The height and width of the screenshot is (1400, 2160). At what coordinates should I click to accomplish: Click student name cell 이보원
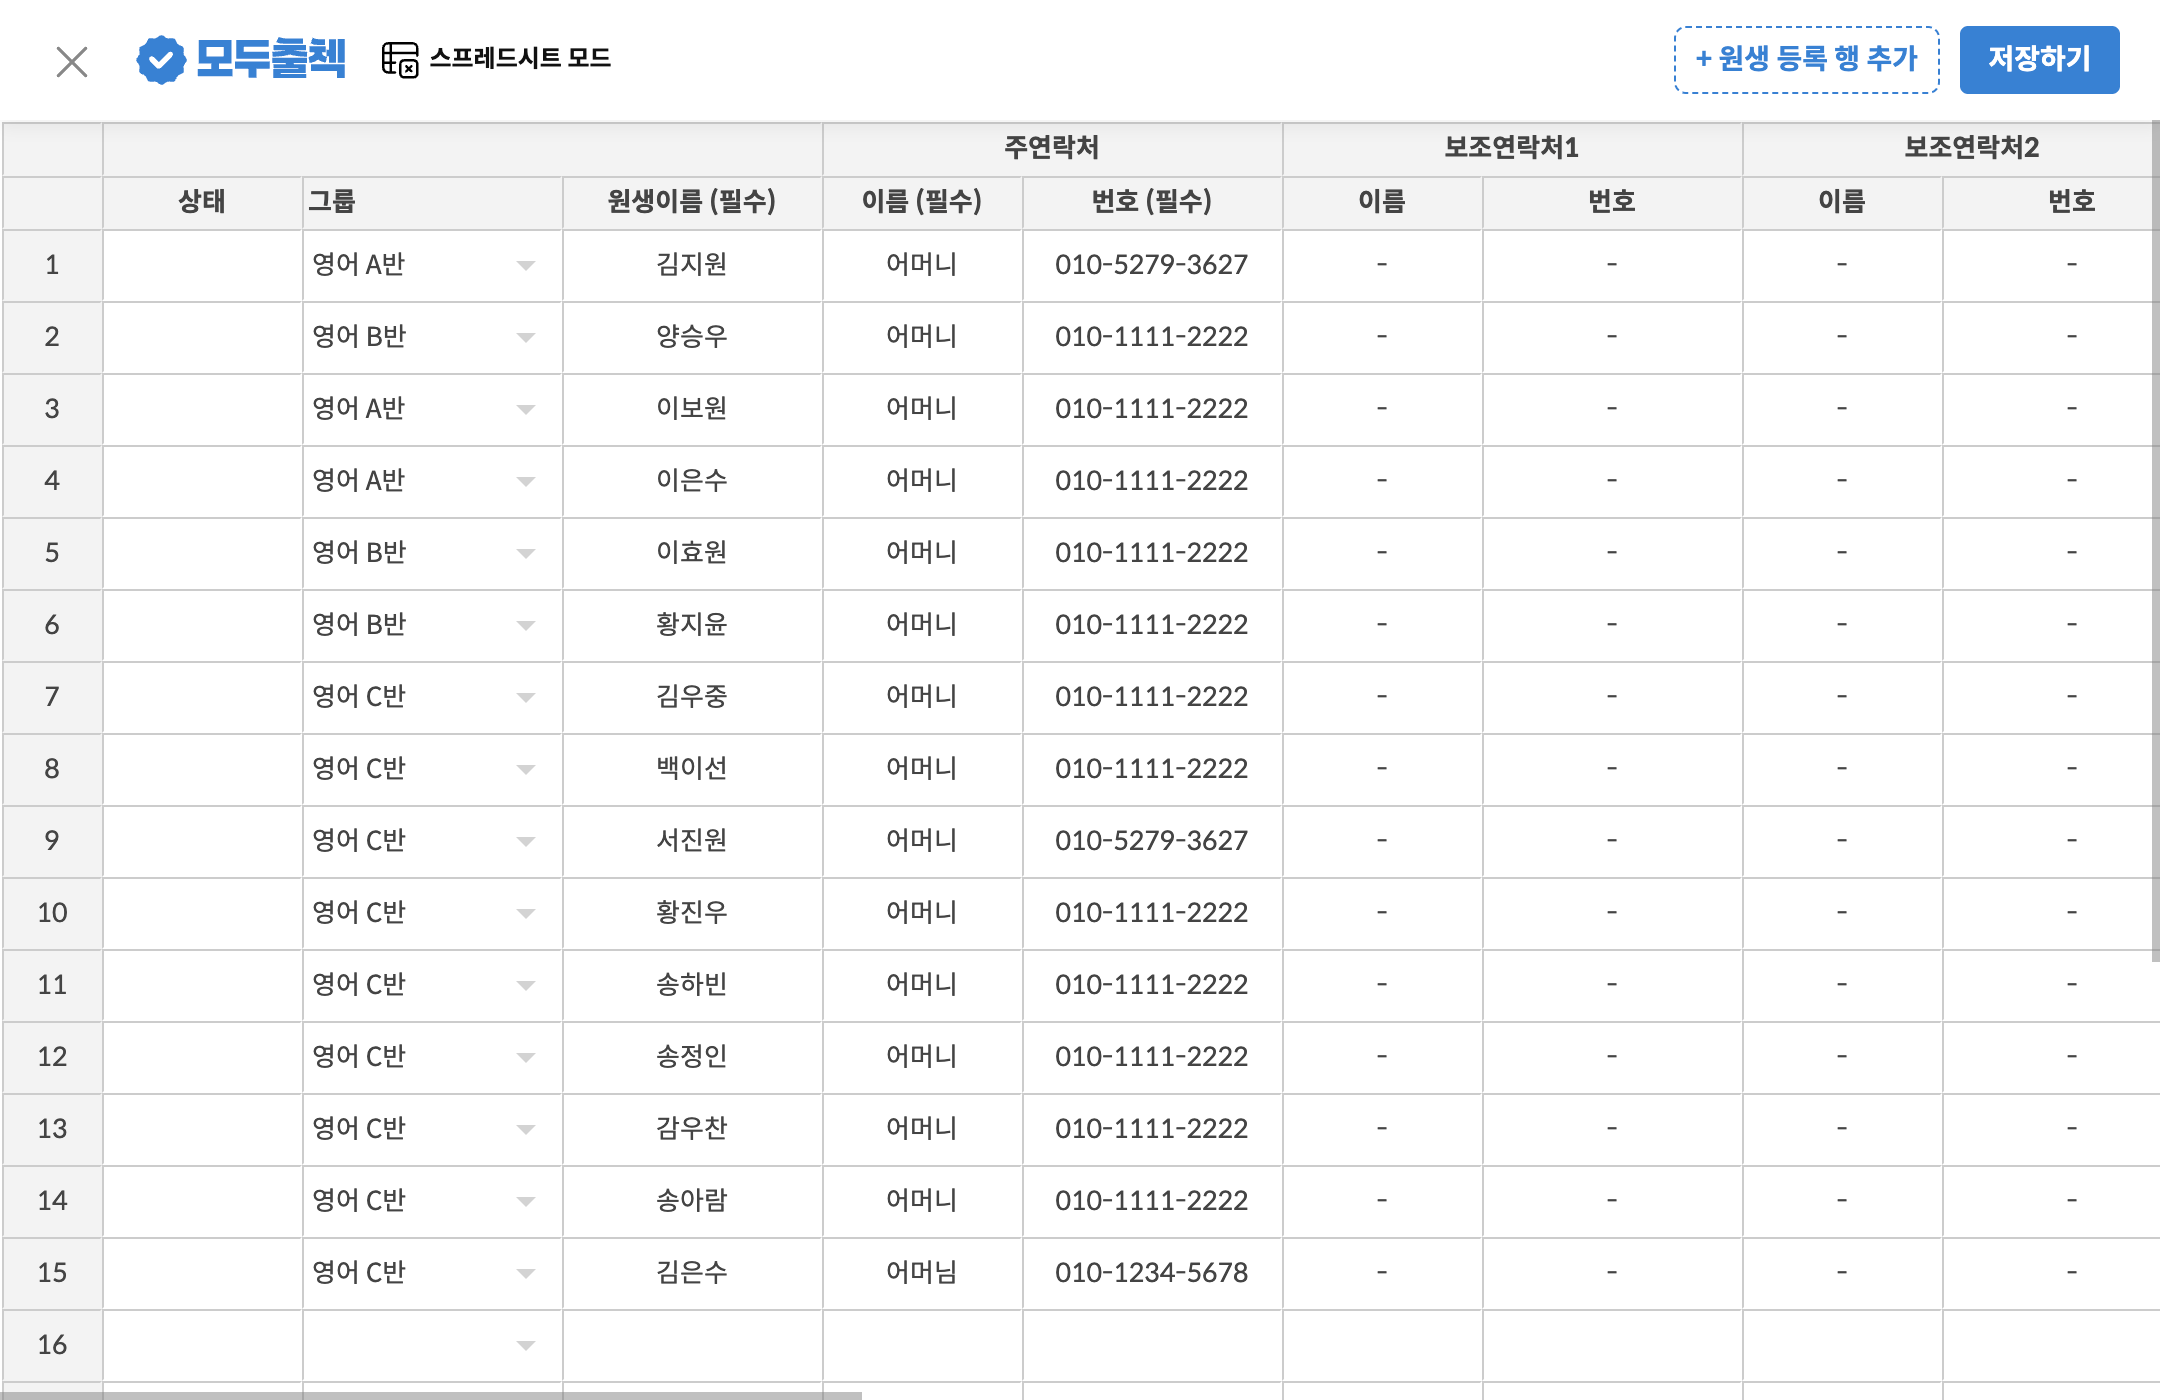(x=692, y=409)
